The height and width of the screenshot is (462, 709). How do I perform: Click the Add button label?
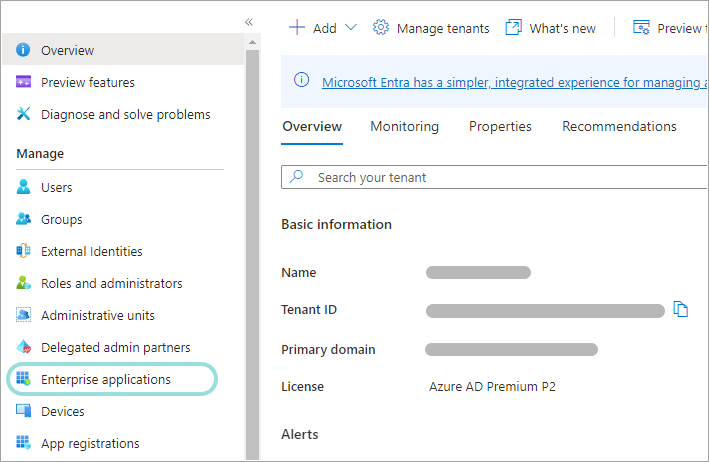pos(325,28)
